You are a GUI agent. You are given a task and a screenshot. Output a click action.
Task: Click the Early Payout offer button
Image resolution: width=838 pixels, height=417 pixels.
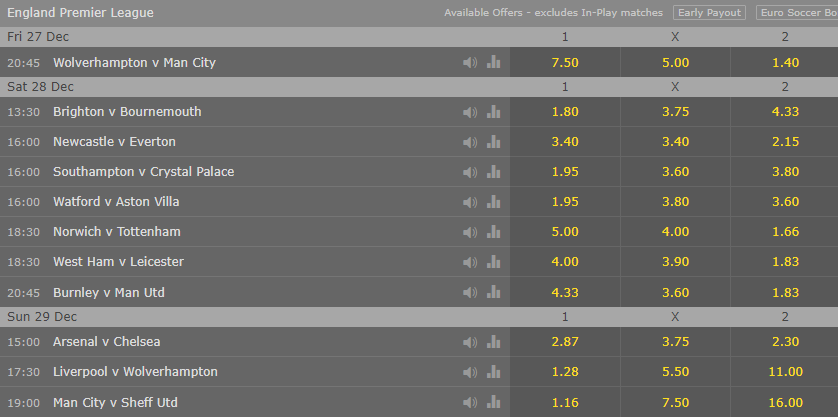tap(709, 13)
